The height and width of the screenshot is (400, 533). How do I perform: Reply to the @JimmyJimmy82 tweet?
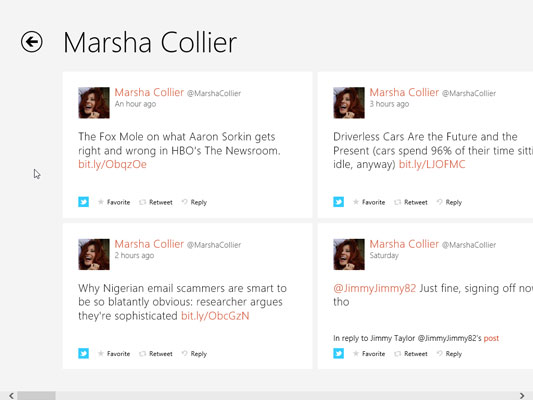449,354
